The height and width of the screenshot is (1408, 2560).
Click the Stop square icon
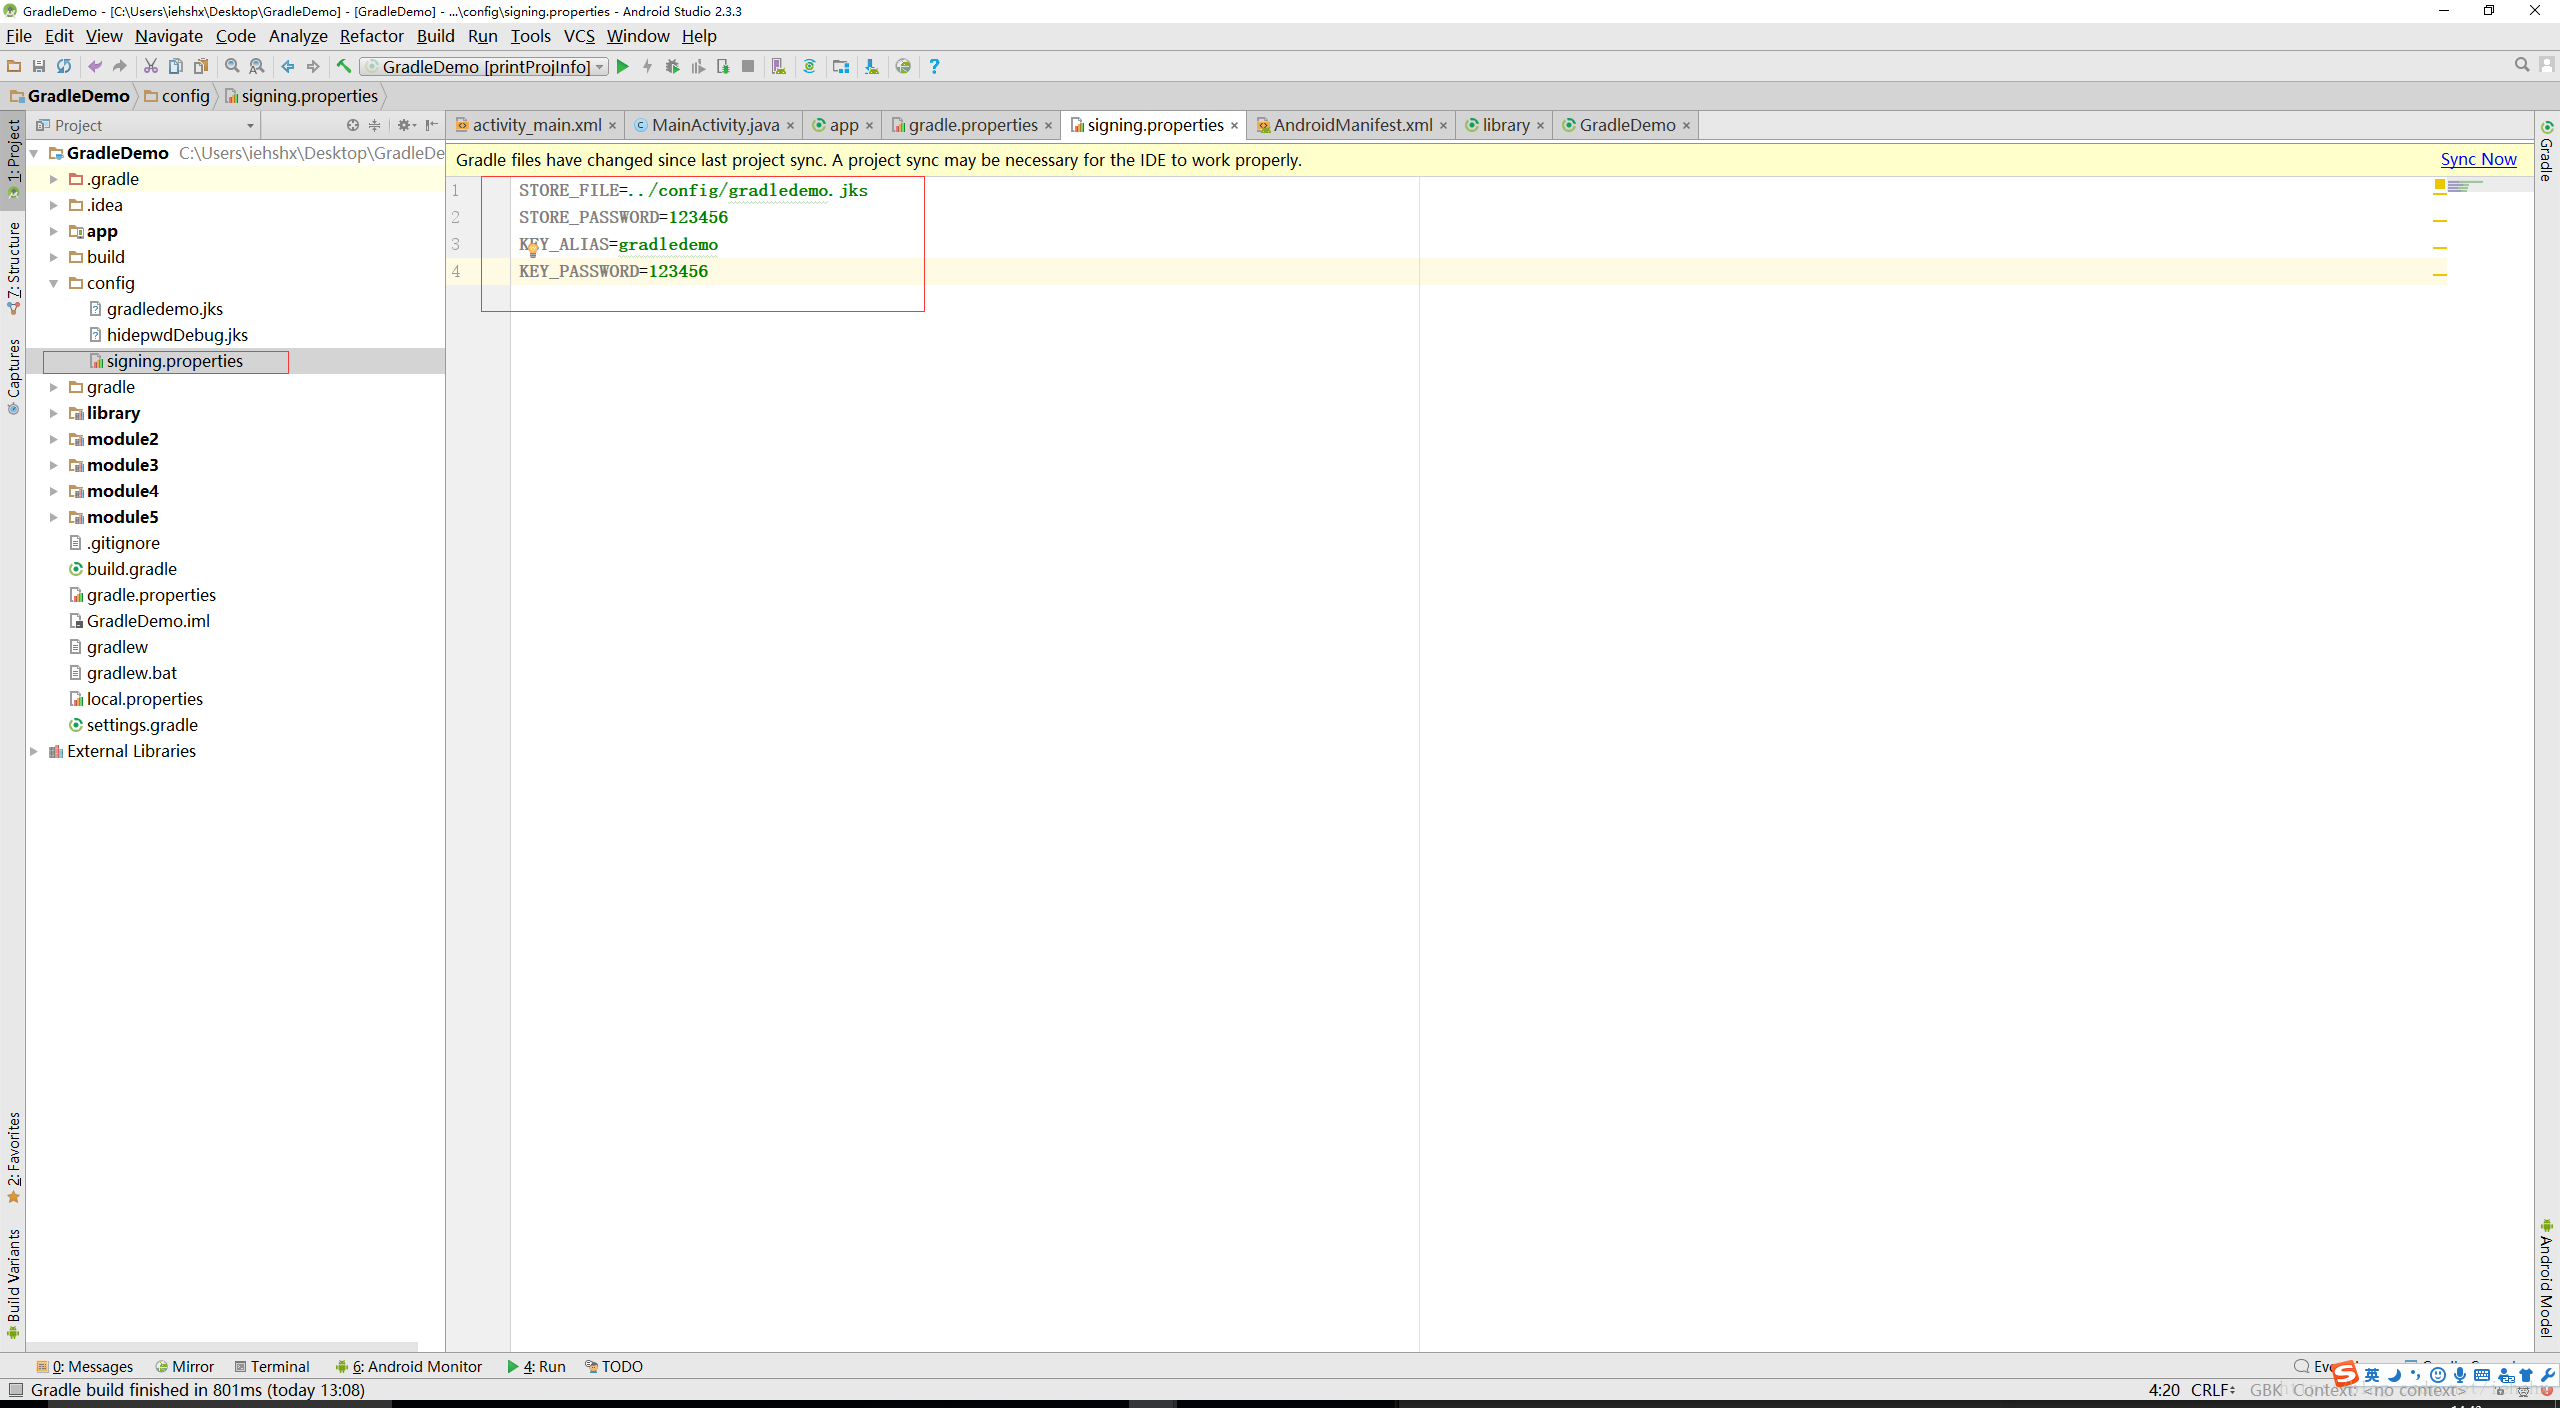(x=748, y=66)
